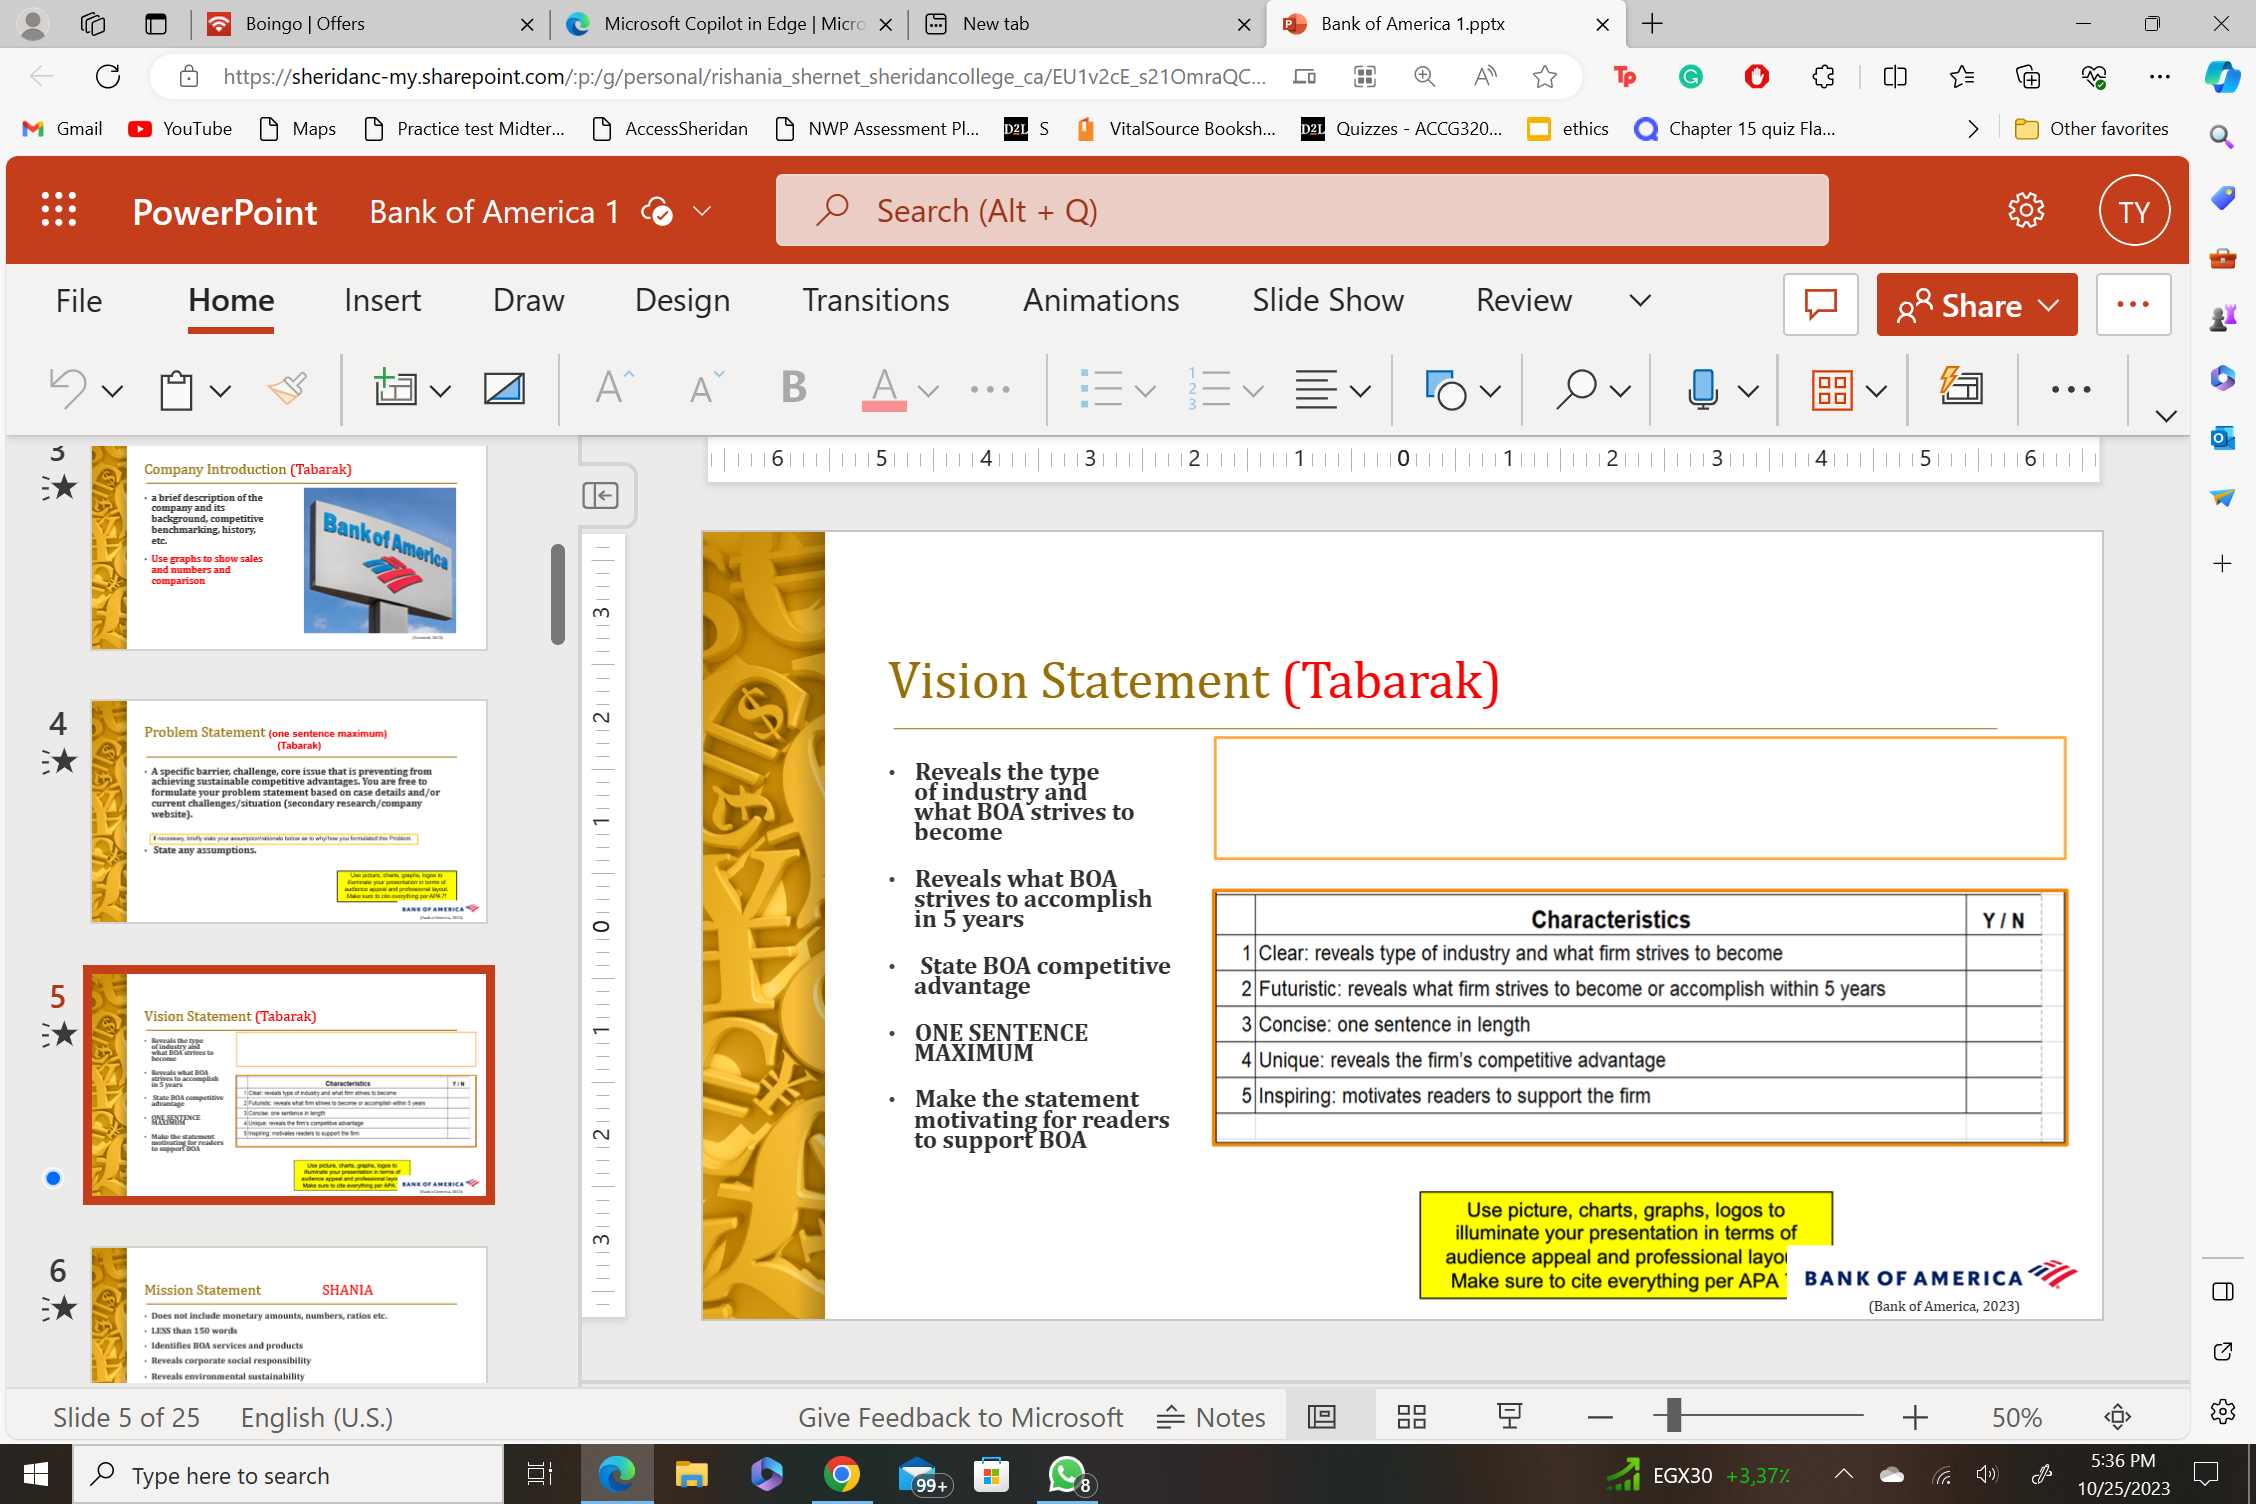Click Give Feedback to Microsoft
This screenshot has height=1504, width=2256.
tap(960, 1417)
